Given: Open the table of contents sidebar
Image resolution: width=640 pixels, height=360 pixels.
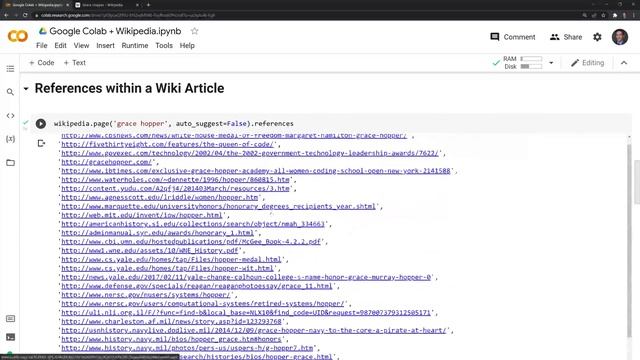Looking at the screenshot, I should [10, 69].
